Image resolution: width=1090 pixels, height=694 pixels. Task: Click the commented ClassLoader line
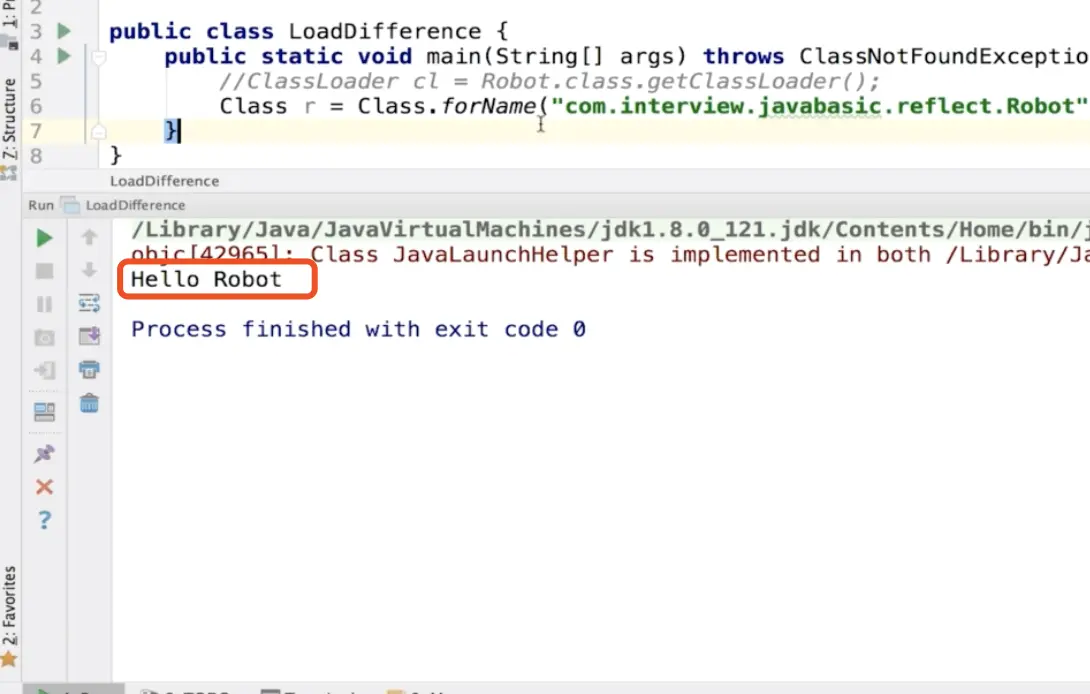549,81
